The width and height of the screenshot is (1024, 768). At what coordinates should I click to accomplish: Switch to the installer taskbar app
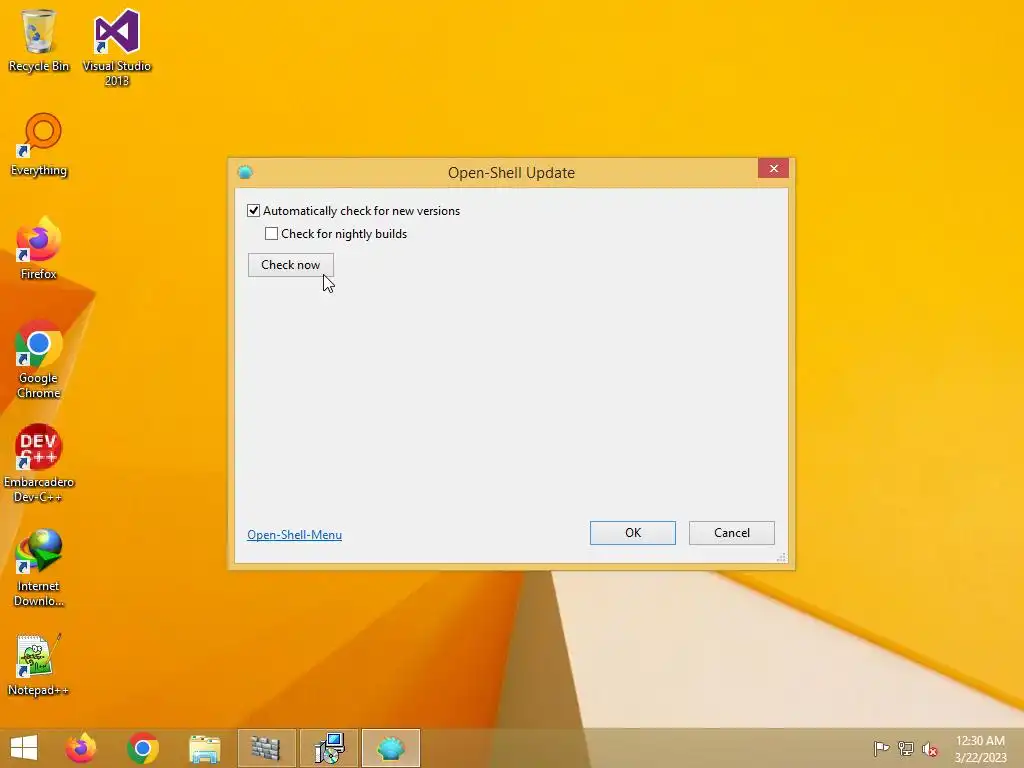coord(328,748)
